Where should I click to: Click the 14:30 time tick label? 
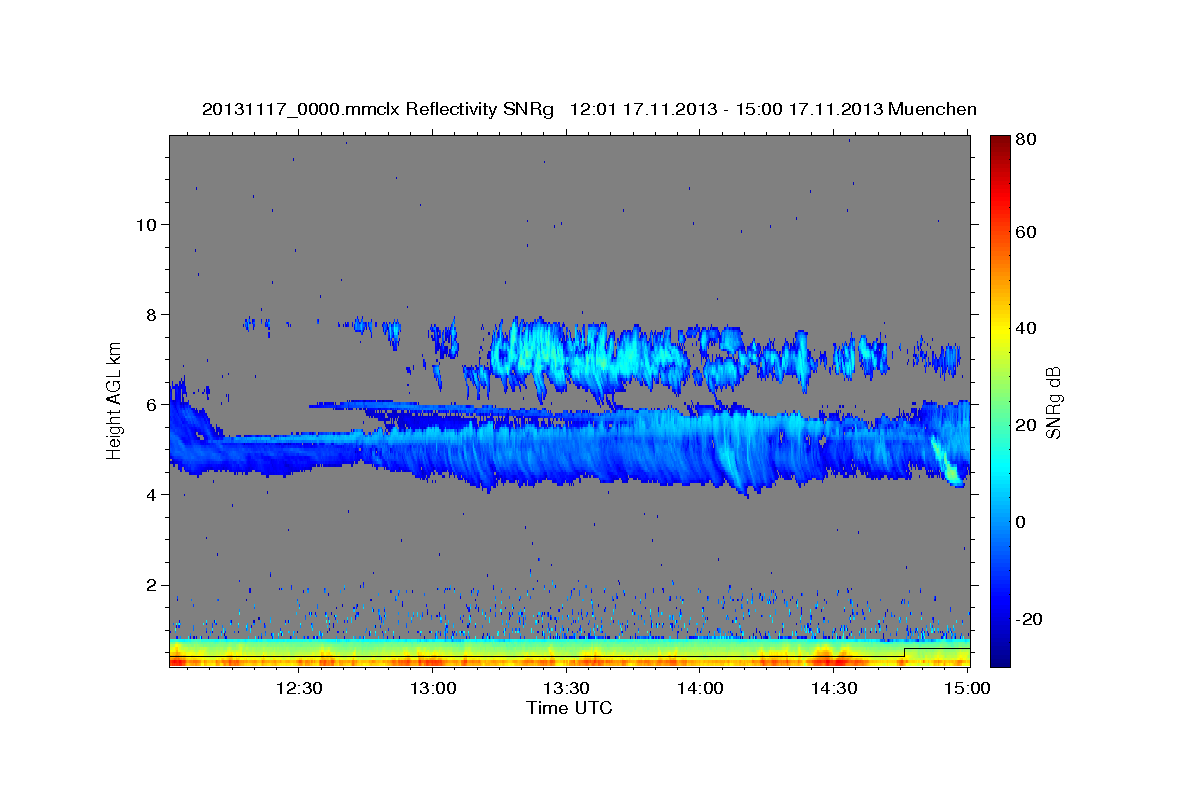(834, 688)
